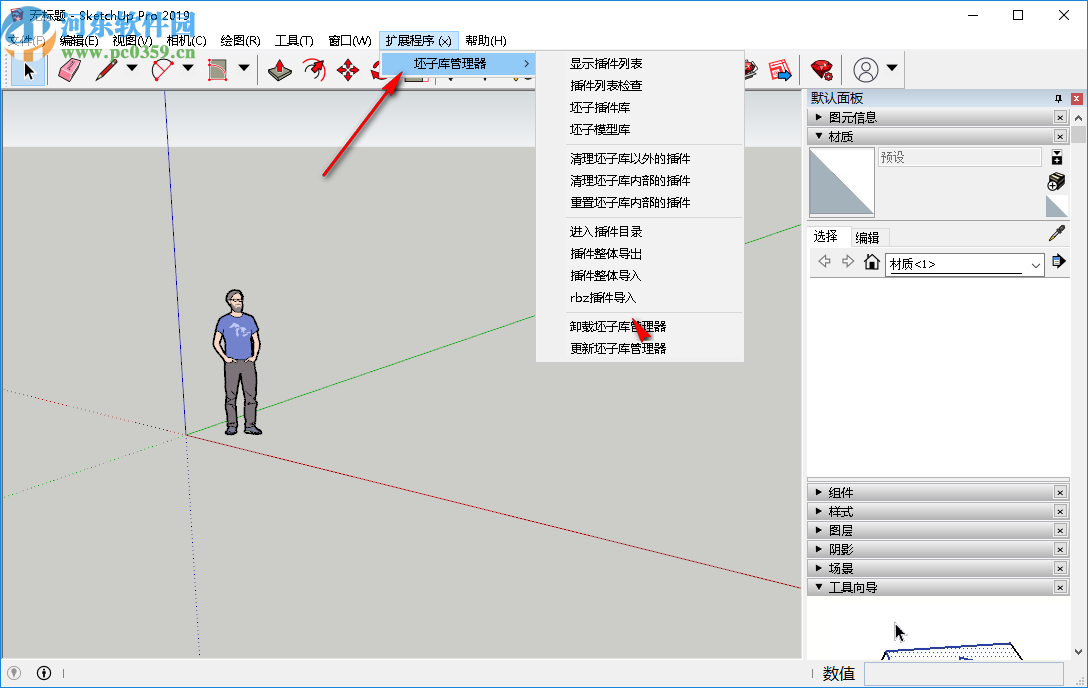Viewport: 1088px width, 688px height.
Task: Open the Extension Manager ruby icon
Action: [822, 70]
